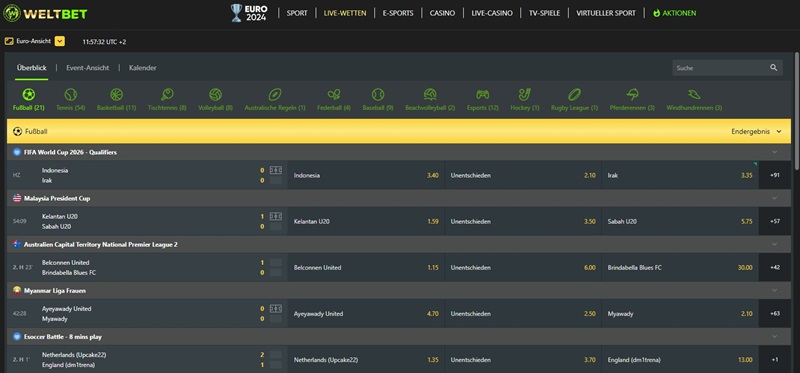Screen dimensions: 800x373
Task: Select the Baseball sport icon
Action: pos(378,94)
